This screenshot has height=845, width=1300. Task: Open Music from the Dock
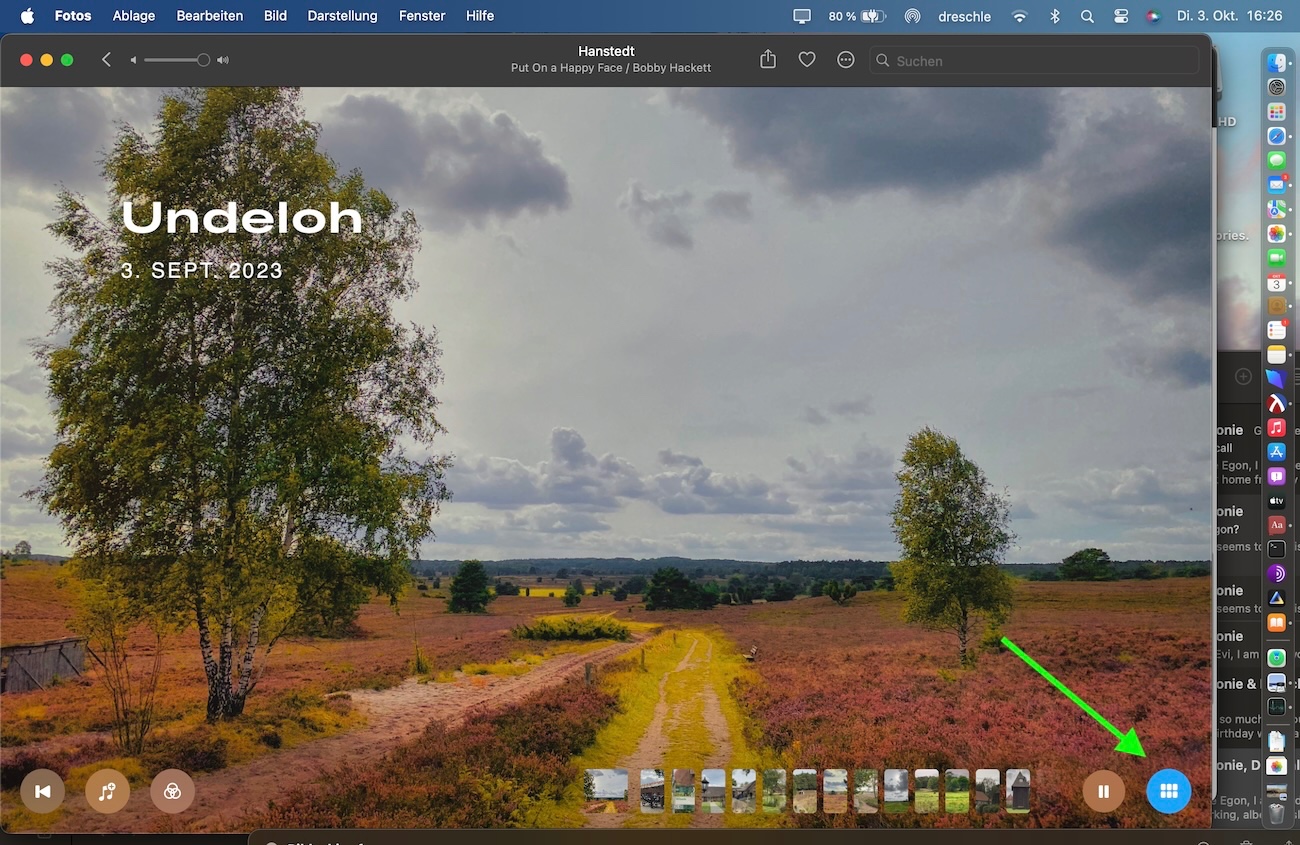(x=1277, y=428)
